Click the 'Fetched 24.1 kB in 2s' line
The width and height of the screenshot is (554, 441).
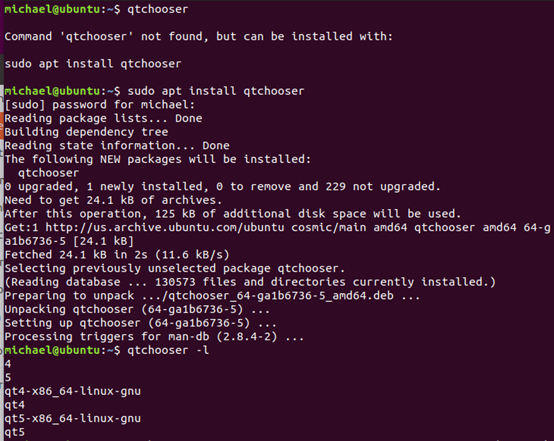(x=117, y=254)
